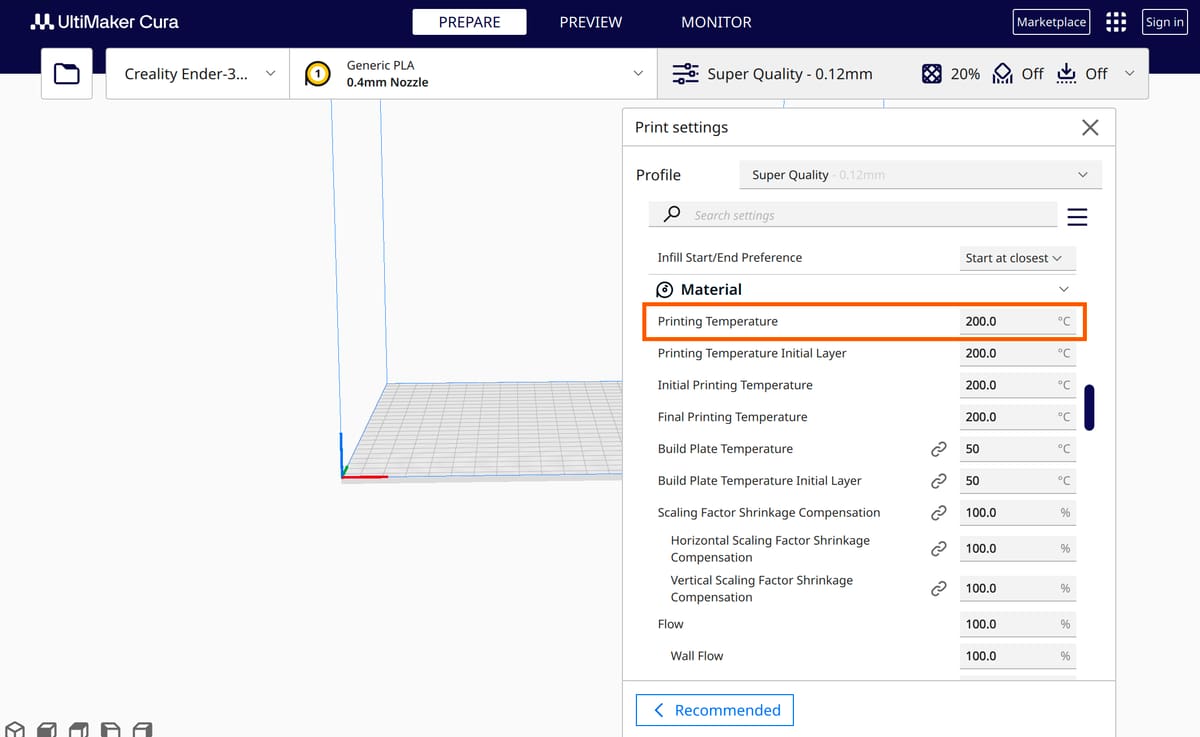Go back to Recommended settings
Screen dimensions: 1200x737
715,710
